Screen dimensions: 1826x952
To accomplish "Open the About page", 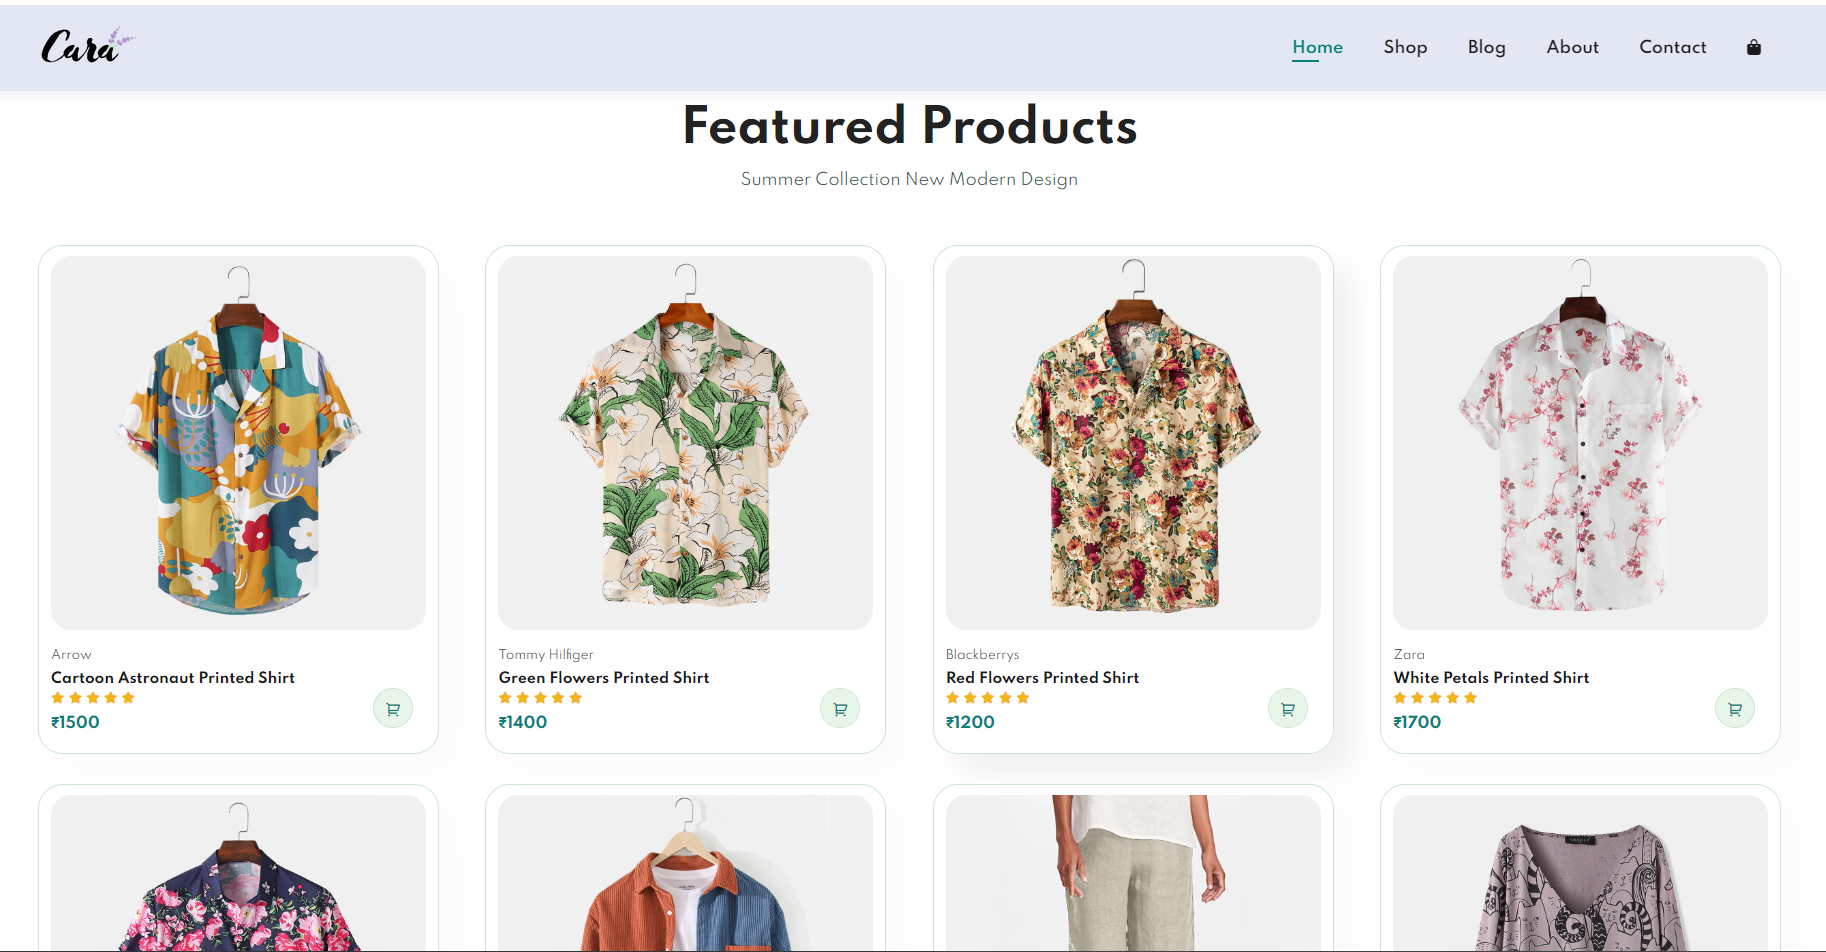I will click(x=1572, y=47).
